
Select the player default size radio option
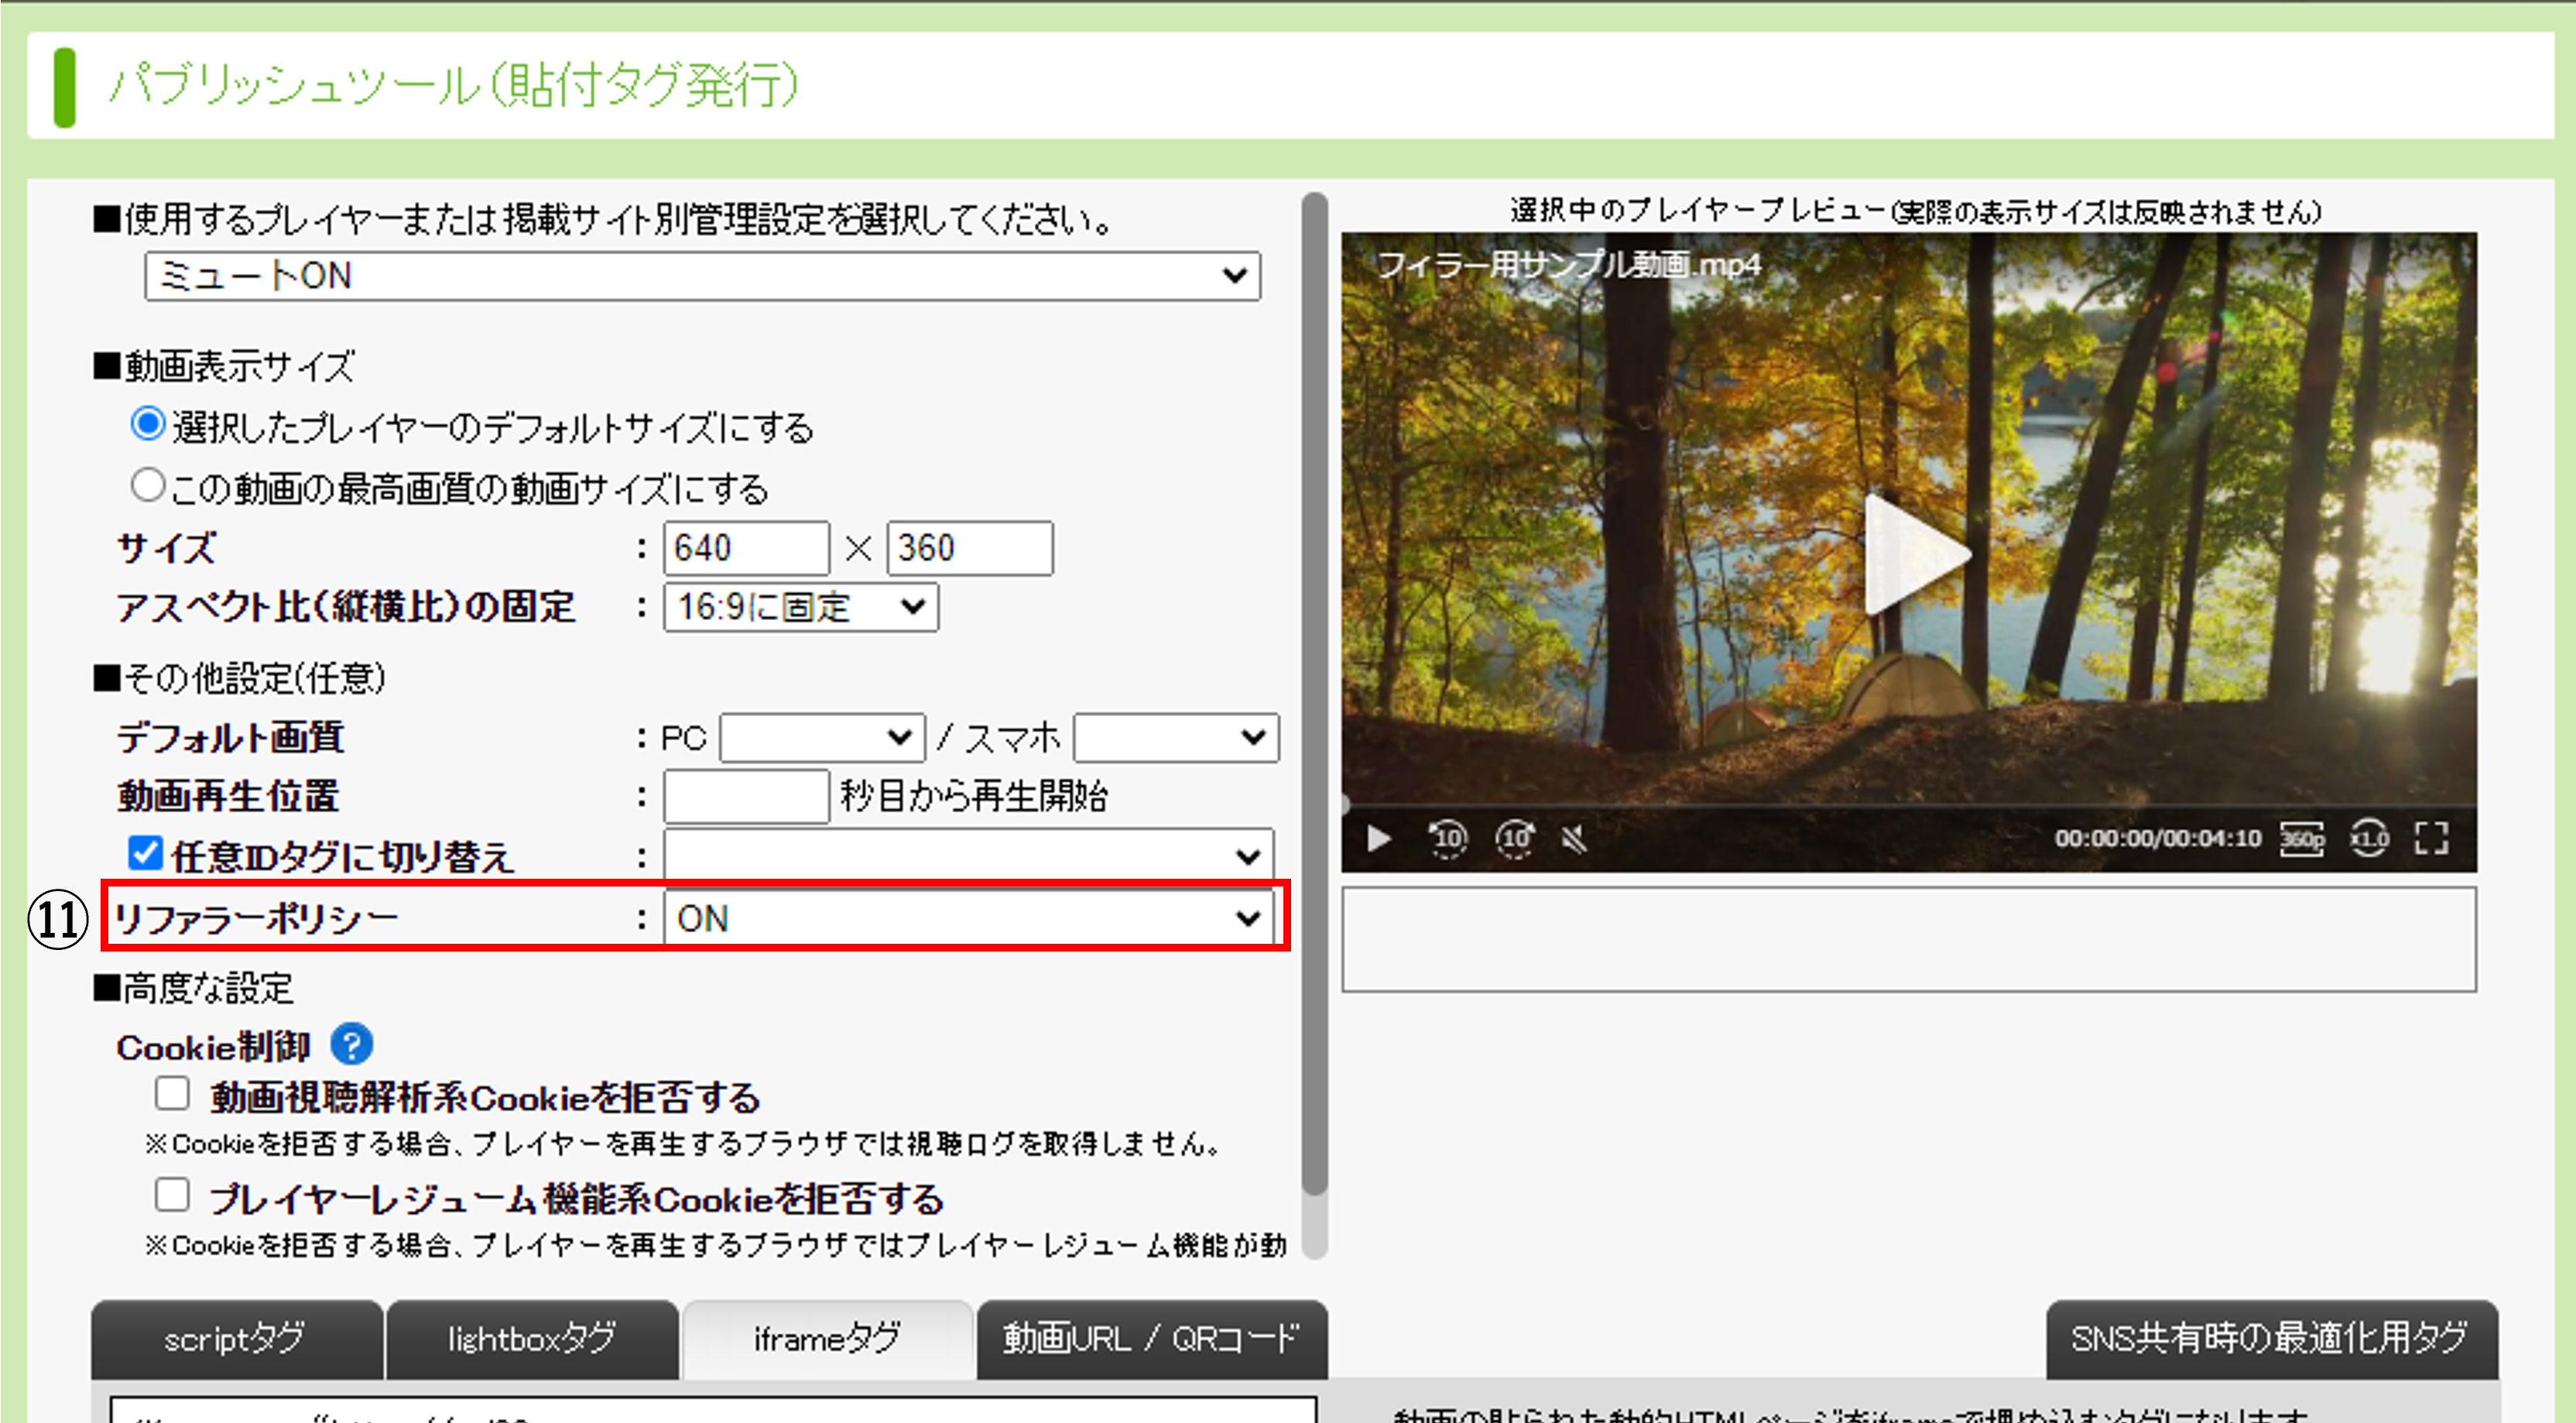pyautogui.click(x=148, y=424)
